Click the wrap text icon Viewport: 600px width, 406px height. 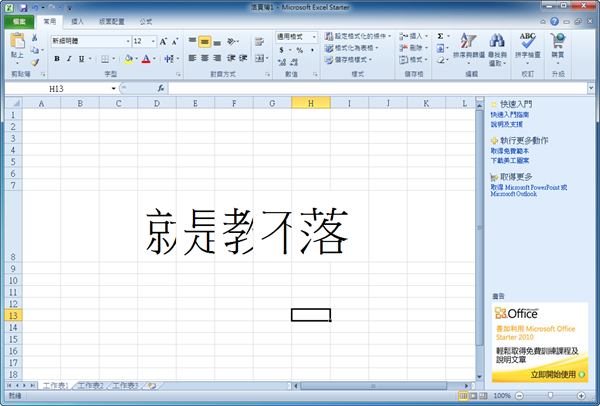(259, 41)
